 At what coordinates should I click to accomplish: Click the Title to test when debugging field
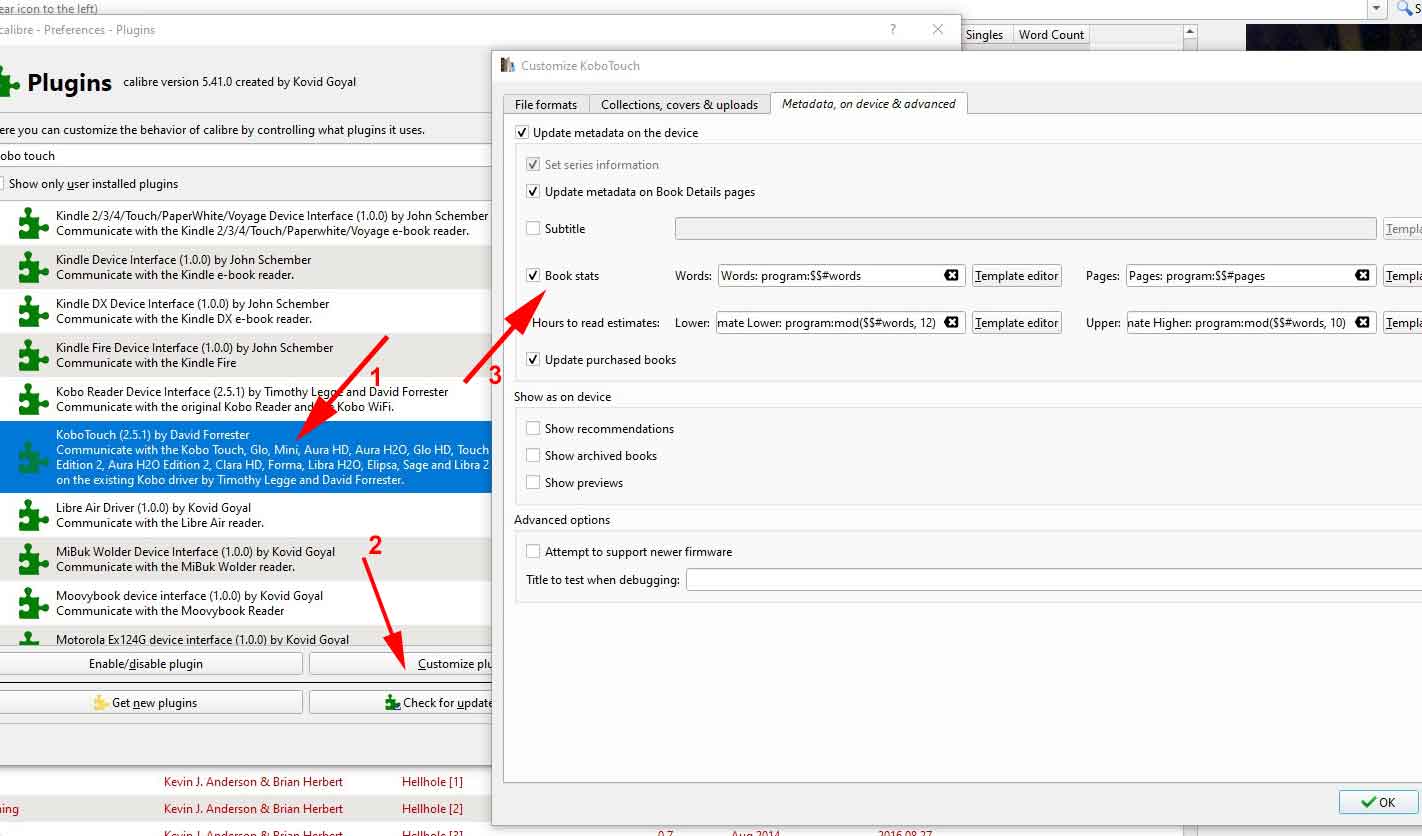click(1054, 580)
